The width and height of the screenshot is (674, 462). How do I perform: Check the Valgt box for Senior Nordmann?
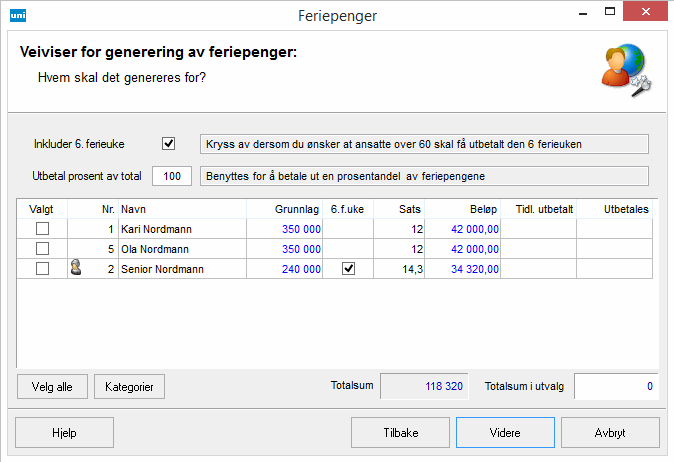pos(42,269)
